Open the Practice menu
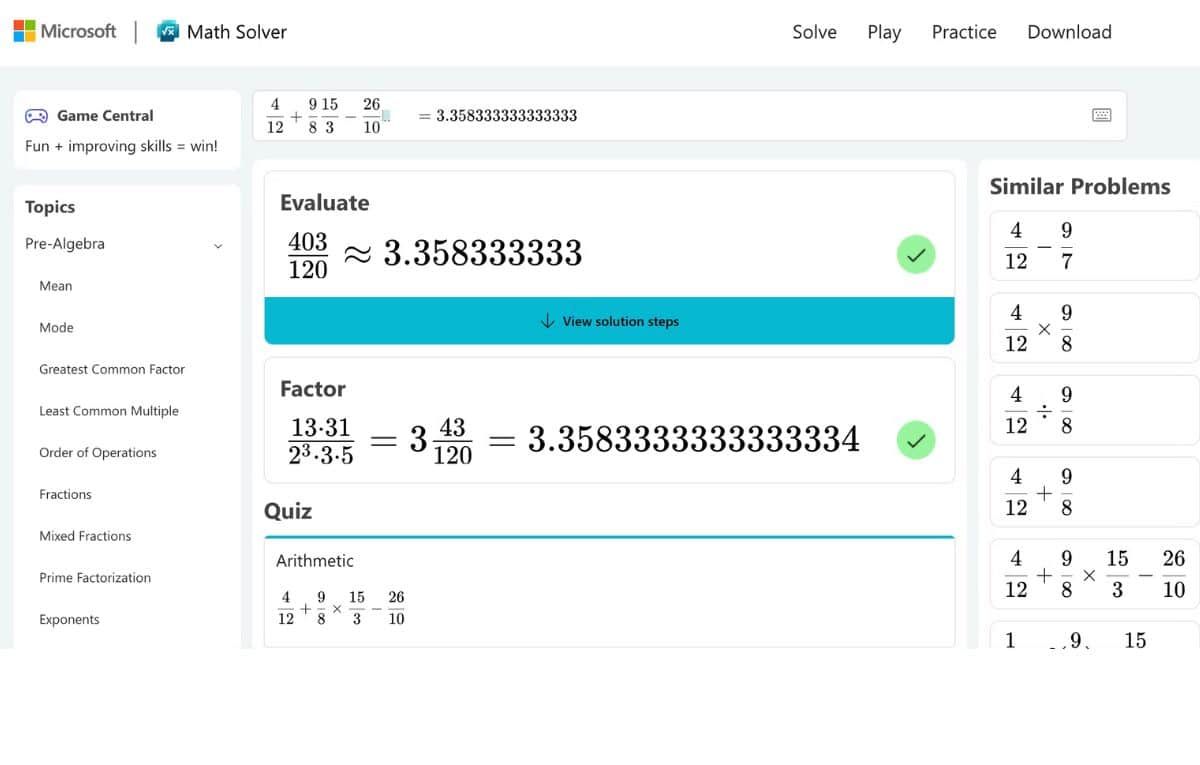The width and height of the screenshot is (1200, 765). (x=963, y=32)
